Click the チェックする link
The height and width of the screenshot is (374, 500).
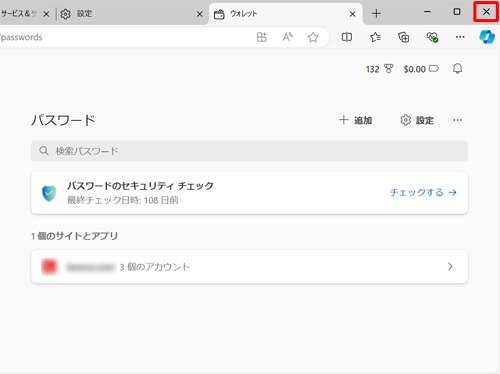click(423, 192)
